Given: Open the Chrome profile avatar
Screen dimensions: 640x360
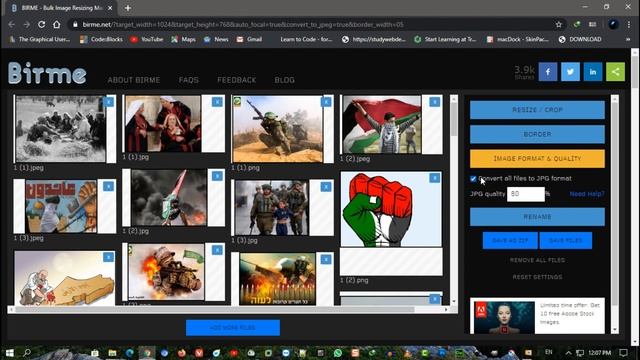Looking at the screenshot, I should (x=613, y=24).
